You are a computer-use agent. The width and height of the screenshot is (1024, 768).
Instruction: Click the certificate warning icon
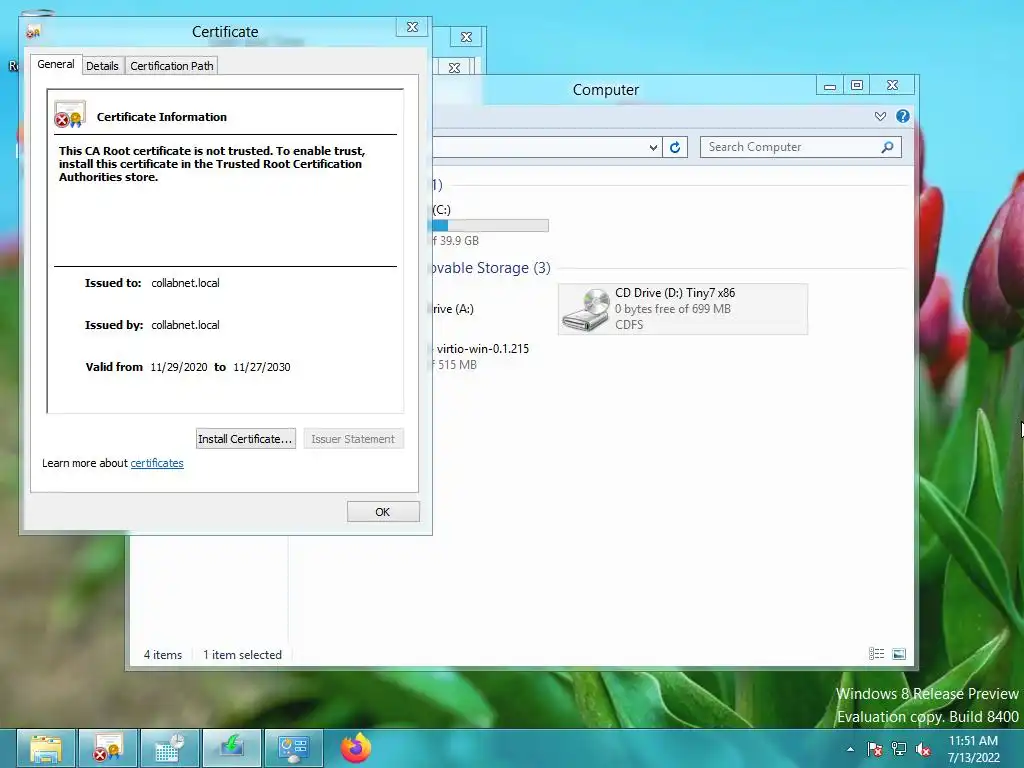(x=70, y=114)
